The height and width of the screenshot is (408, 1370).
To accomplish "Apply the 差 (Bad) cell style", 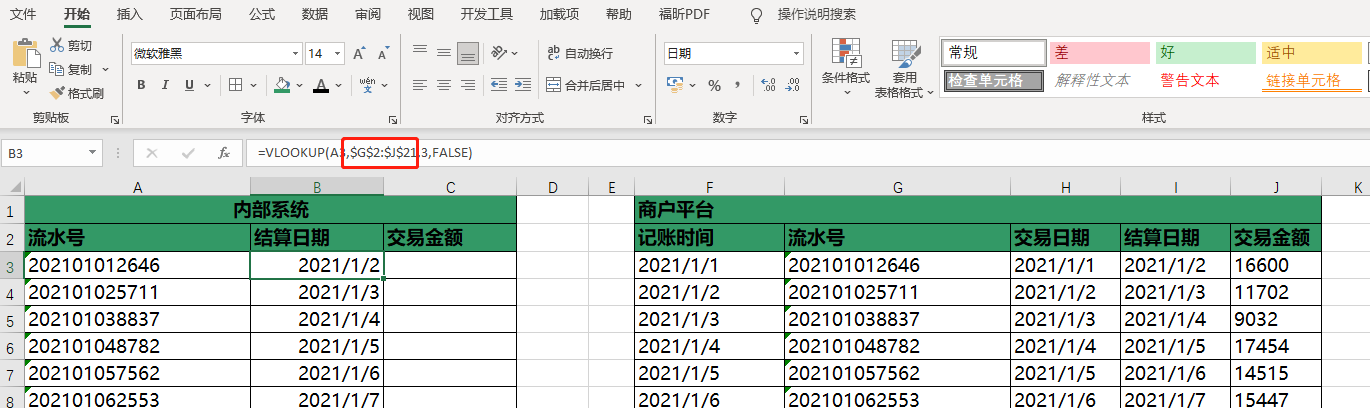I will (x=1099, y=52).
